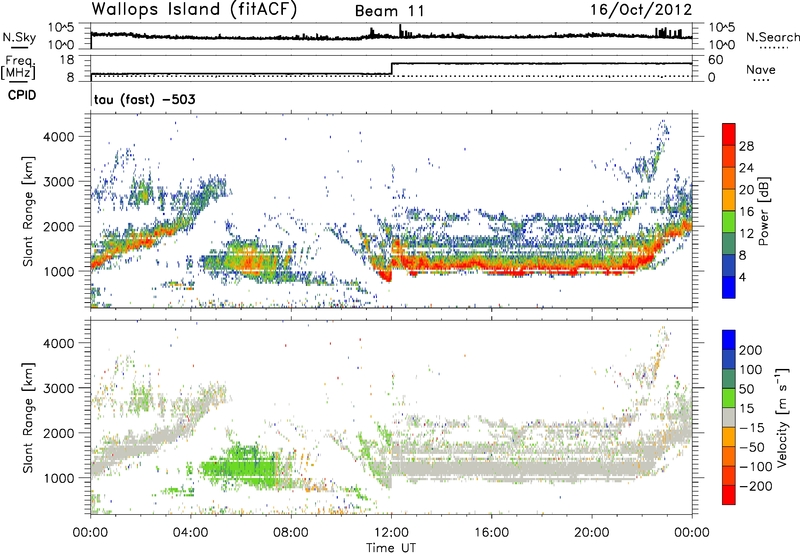Select the tau (fast) -503 text
The width and height of the screenshot is (800, 554).
144,99
